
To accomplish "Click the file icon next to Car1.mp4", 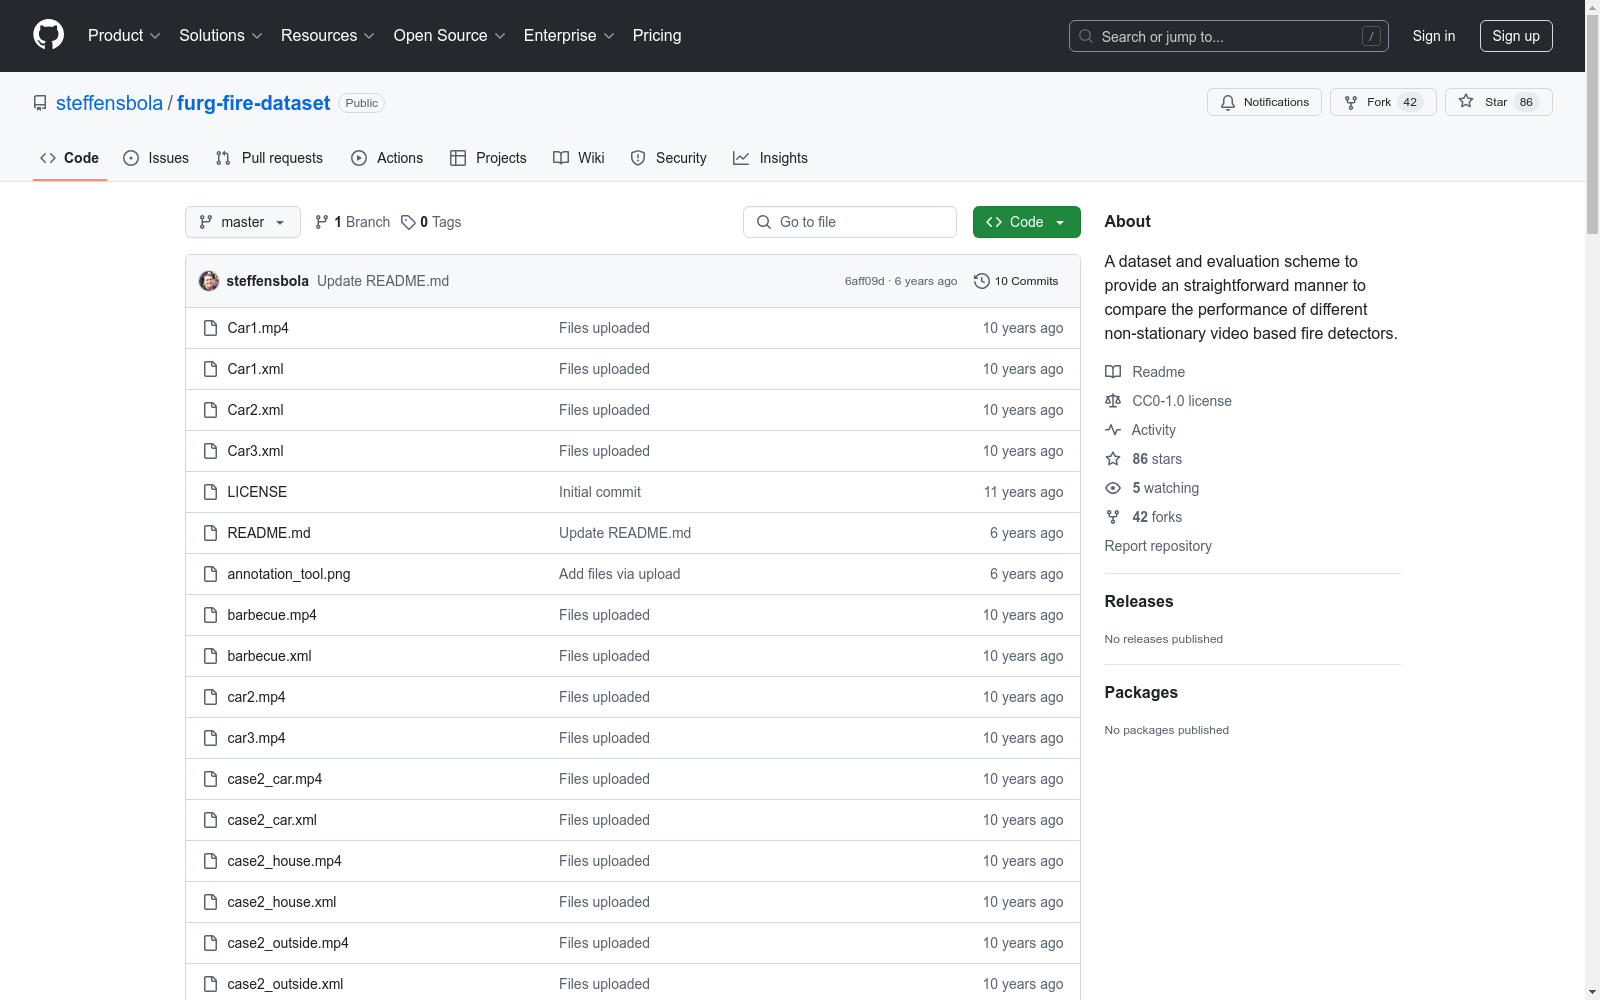I will (210, 328).
